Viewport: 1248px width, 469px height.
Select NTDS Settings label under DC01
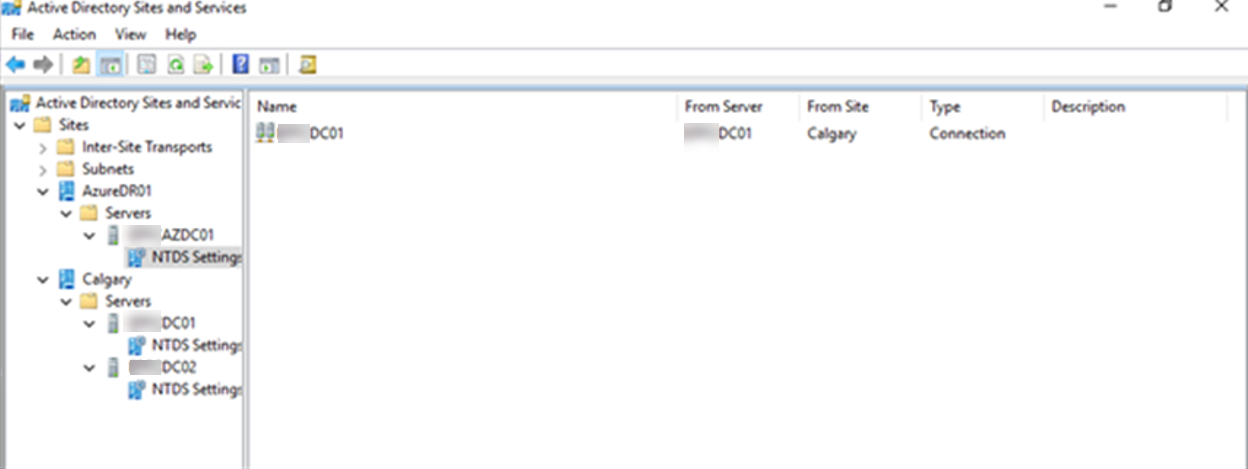pos(196,345)
